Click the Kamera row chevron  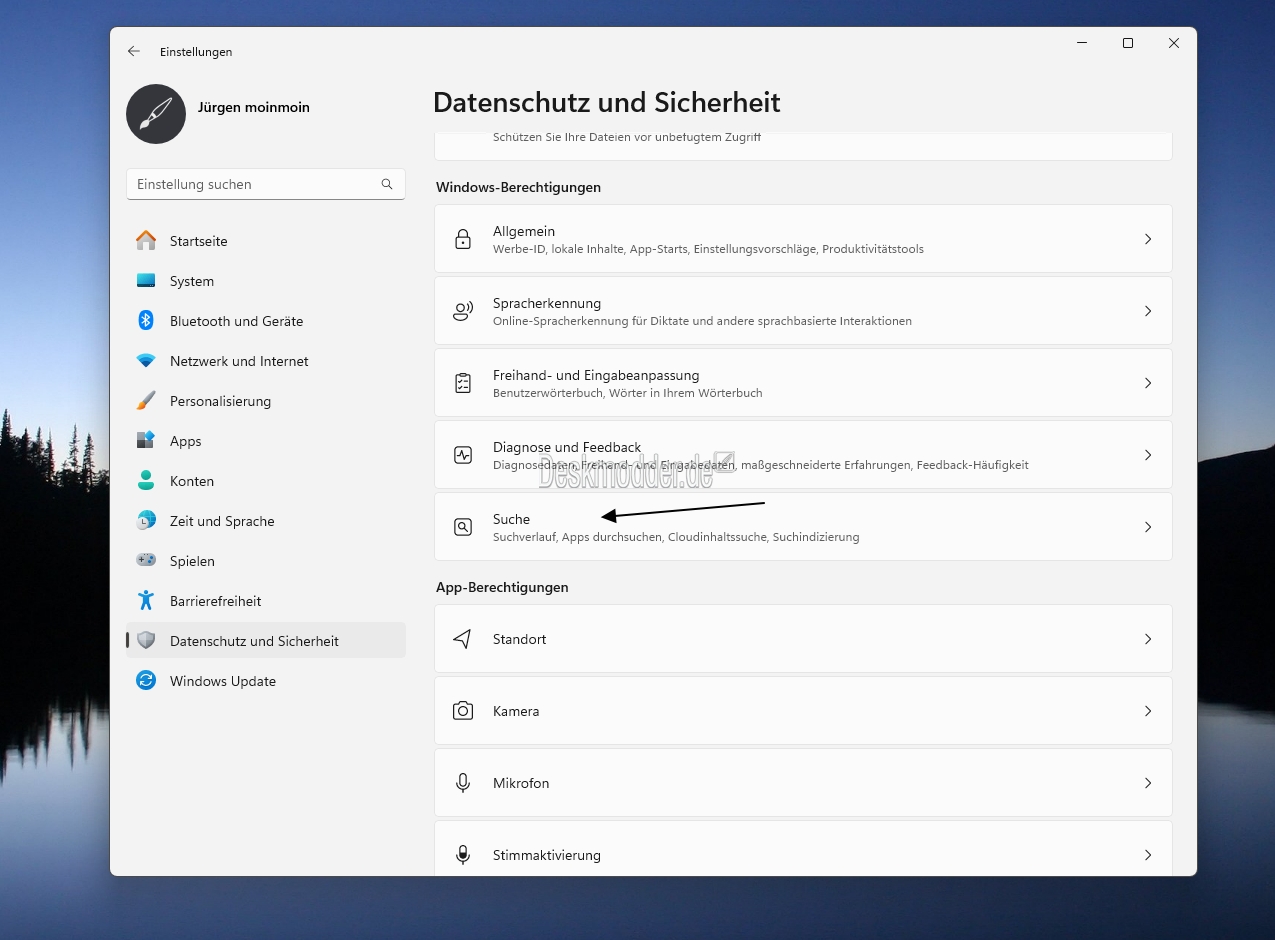click(1148, 711)
